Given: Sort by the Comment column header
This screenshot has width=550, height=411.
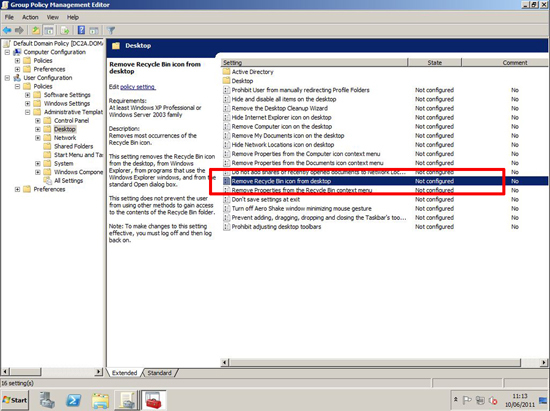Looking at the screenshot, I should [x=505, y=62].
